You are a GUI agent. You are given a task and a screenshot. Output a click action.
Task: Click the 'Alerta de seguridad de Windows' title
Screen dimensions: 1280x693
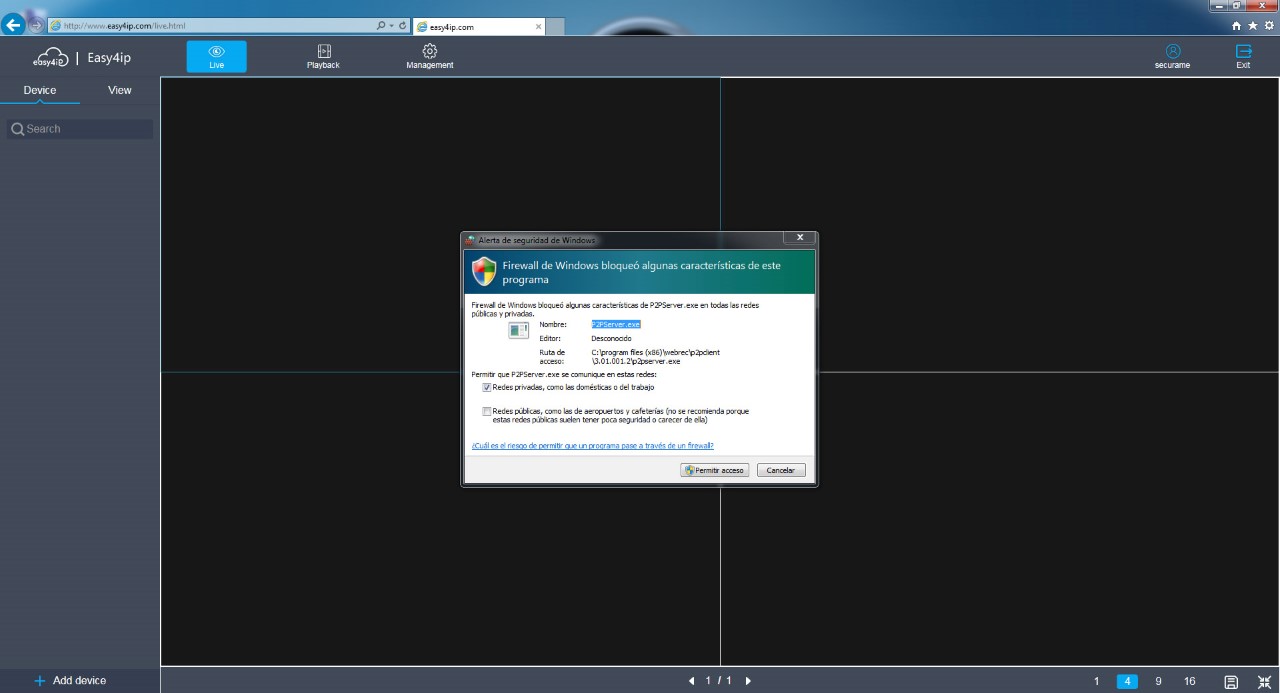pos(536,240)
